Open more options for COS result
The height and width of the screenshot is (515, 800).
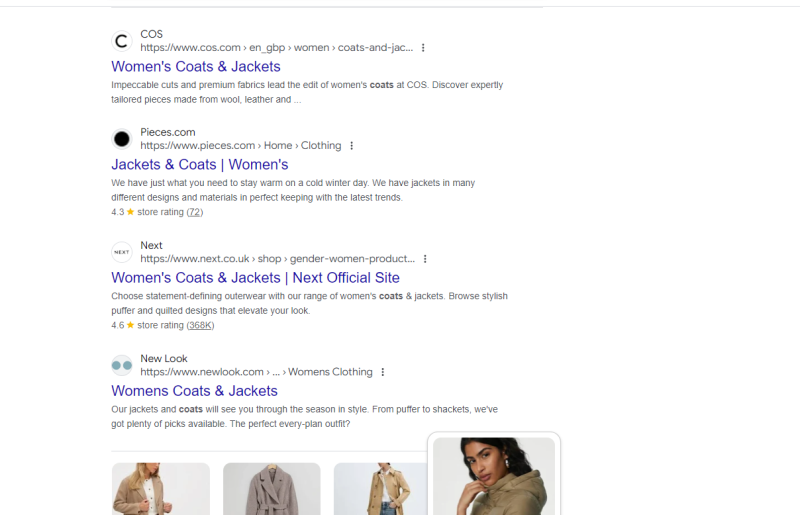point(423,48)
